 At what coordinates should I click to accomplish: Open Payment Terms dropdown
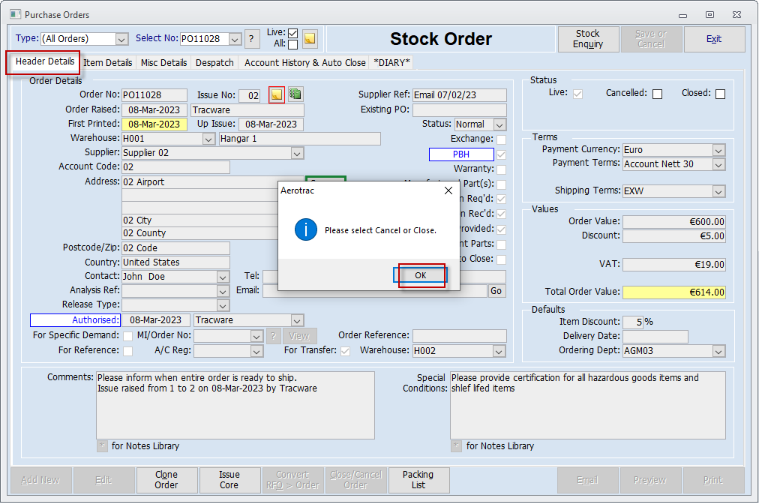[718, 165]
